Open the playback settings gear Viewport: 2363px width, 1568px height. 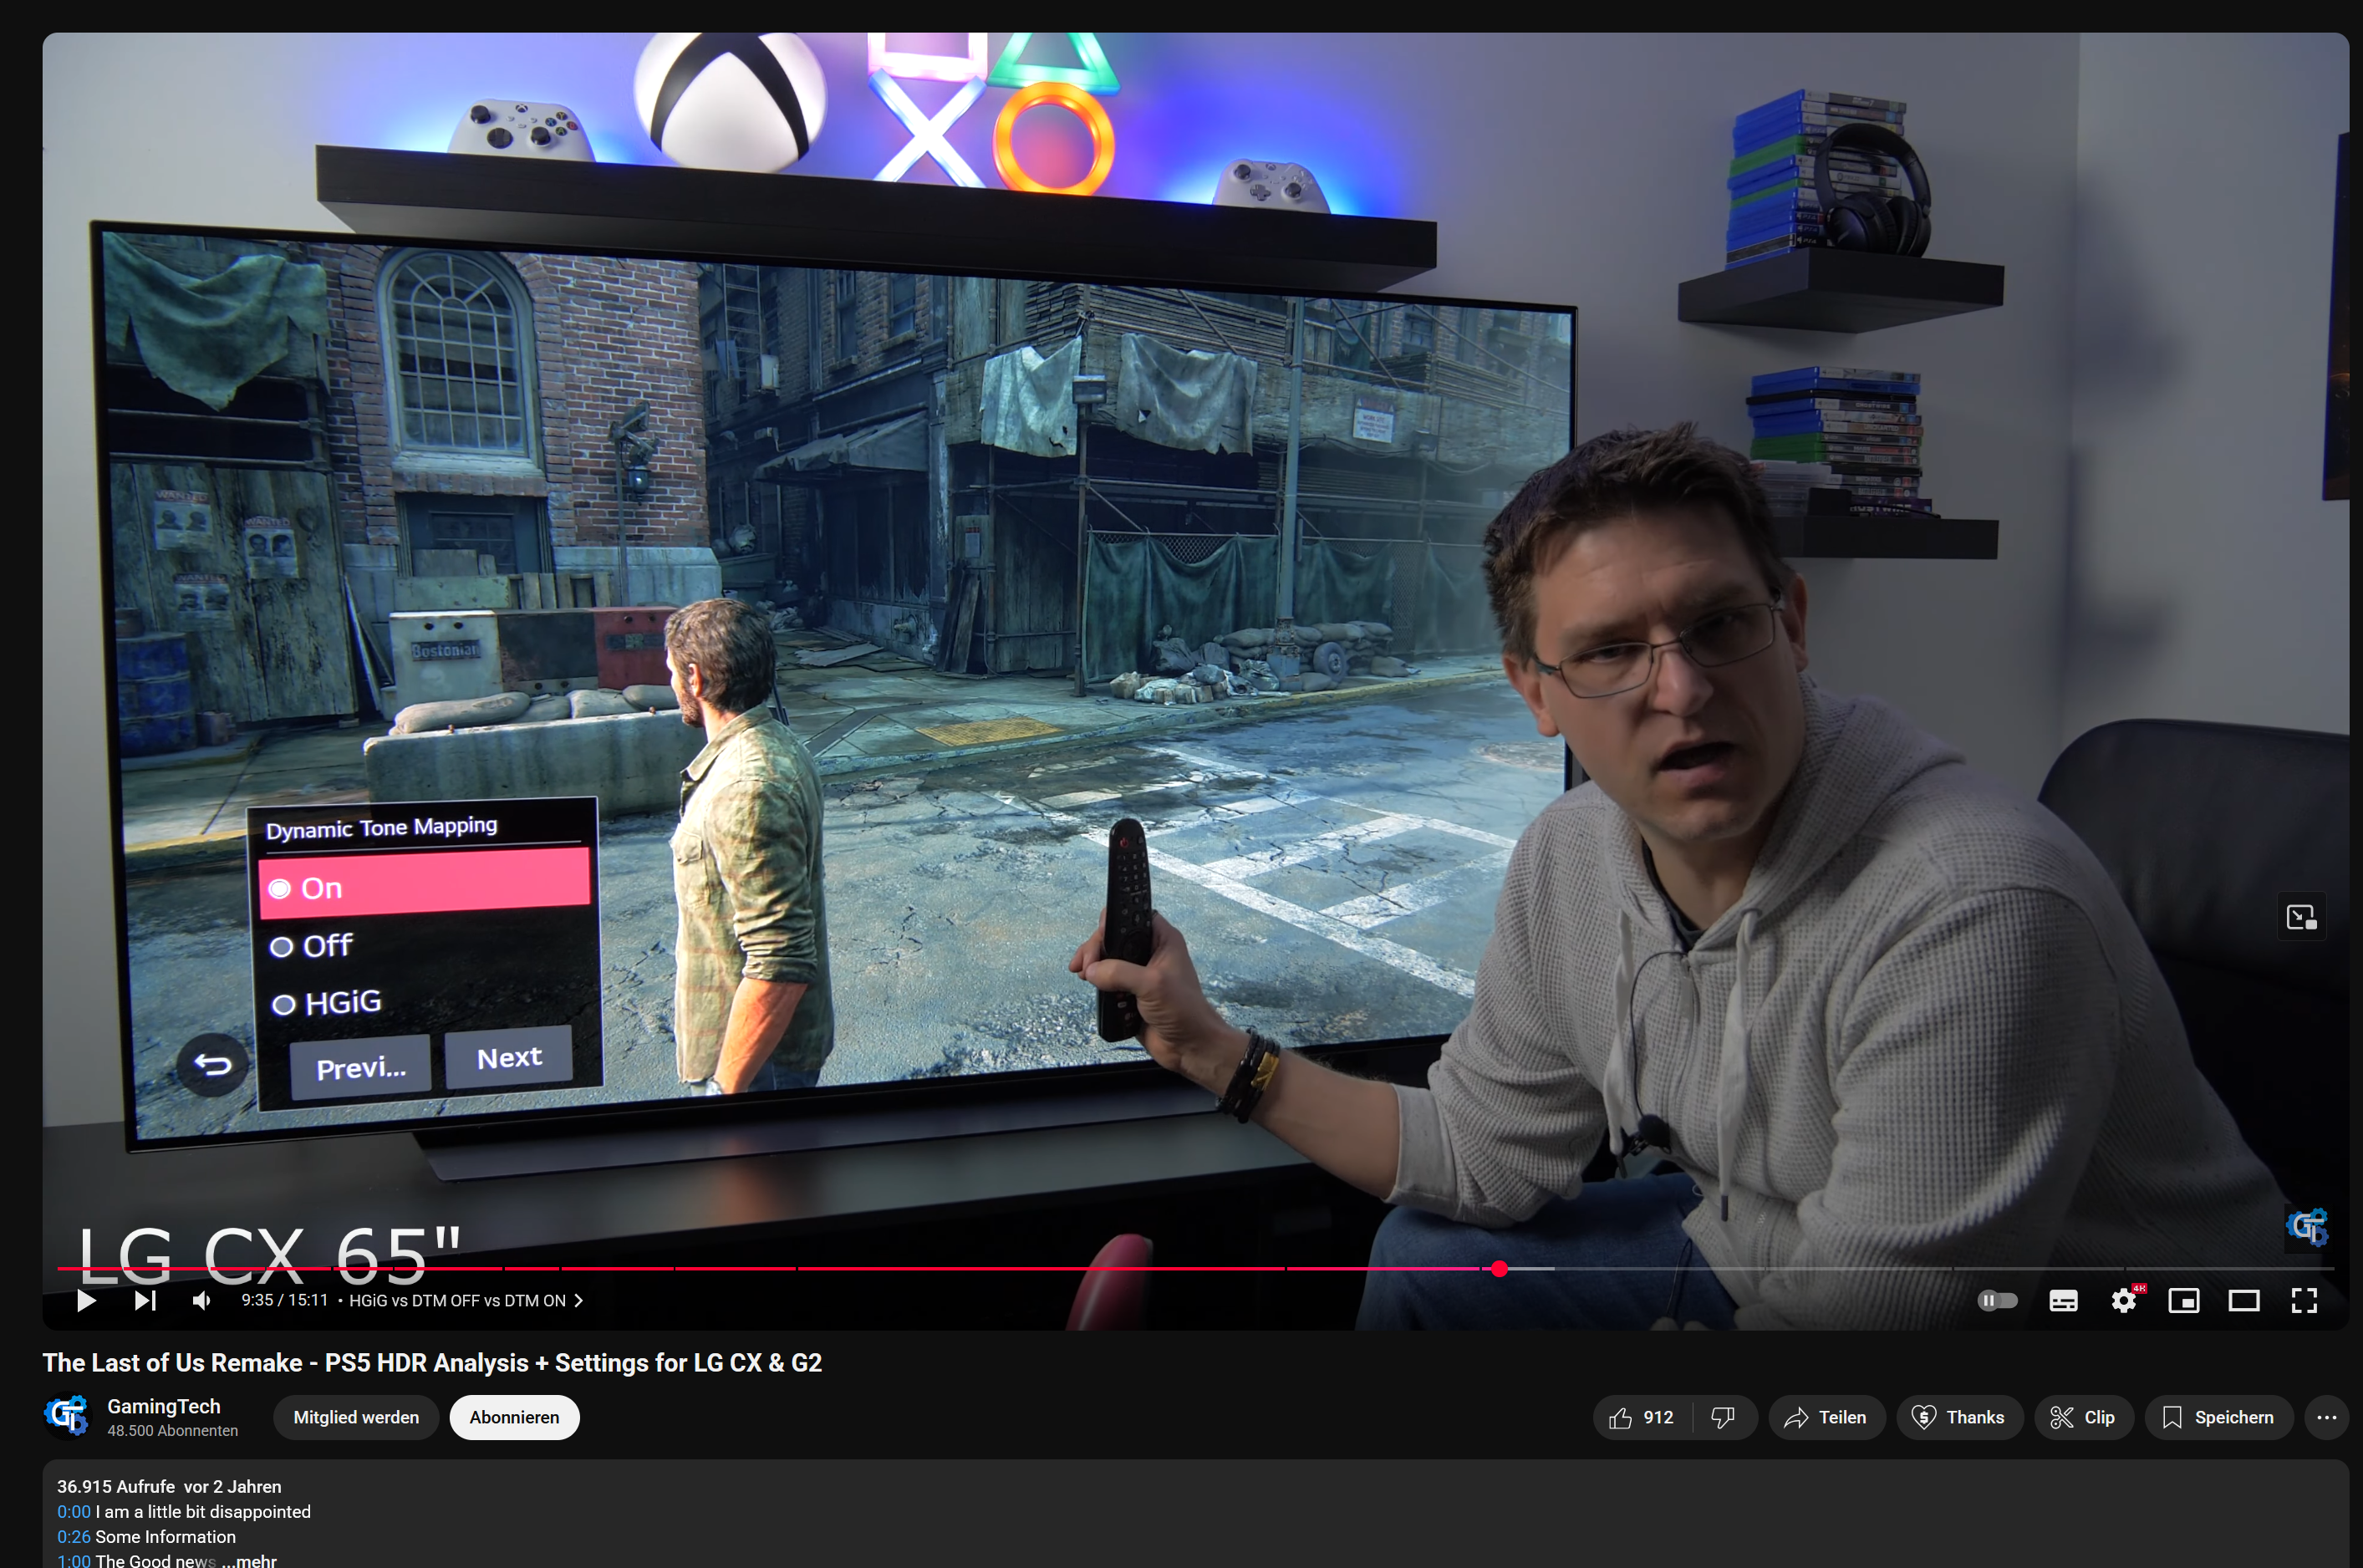click(2123, 1300)
